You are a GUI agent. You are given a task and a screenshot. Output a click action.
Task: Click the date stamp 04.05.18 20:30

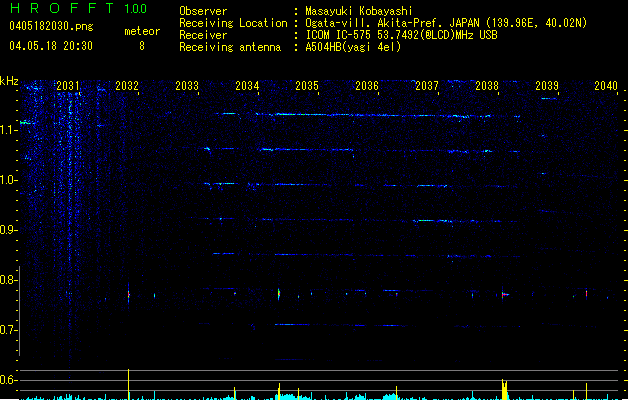coord(51,46)
